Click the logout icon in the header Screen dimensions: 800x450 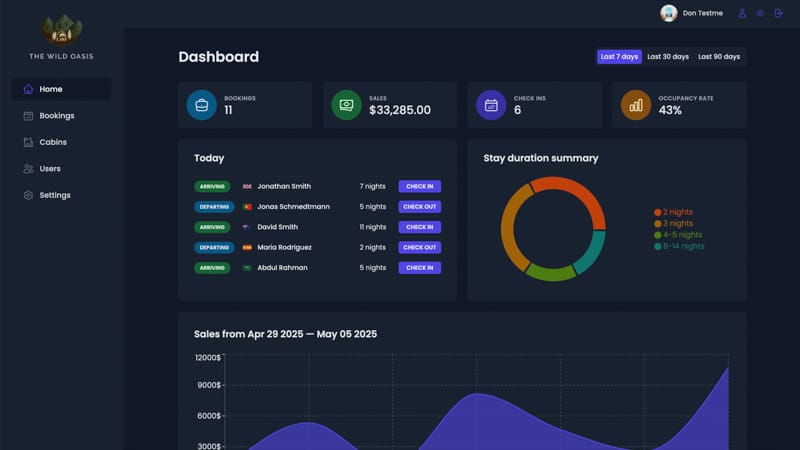pyautogui.click(x=779, y=13)
